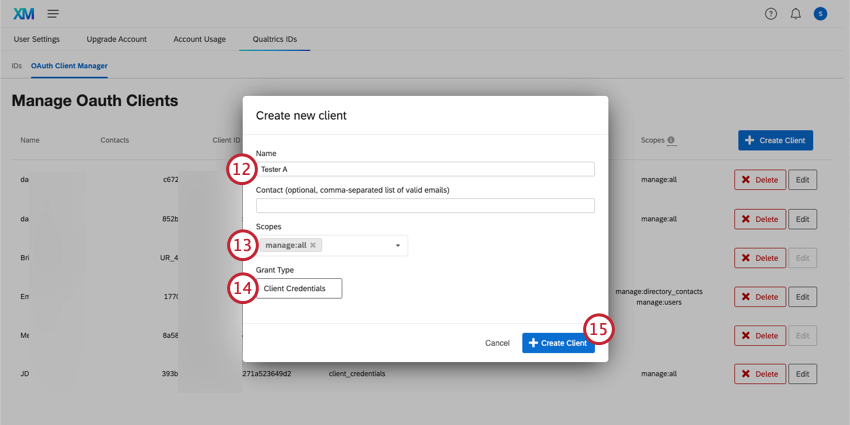
Task: Open the user account avatar
Action: 820,14
